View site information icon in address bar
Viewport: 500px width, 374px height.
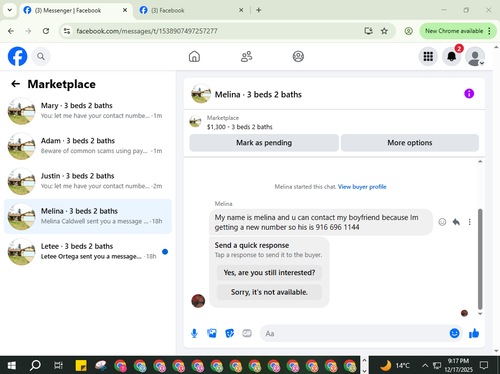pos(67,31)
